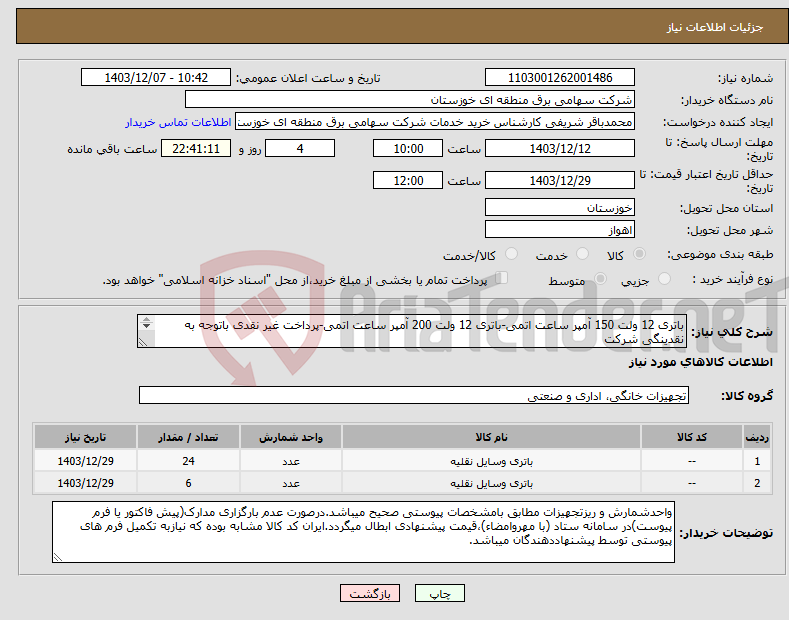Select the کالا/خدمت radio button
Image resolution: width=789 pixels, height=620 pixels.
point(511,254)
